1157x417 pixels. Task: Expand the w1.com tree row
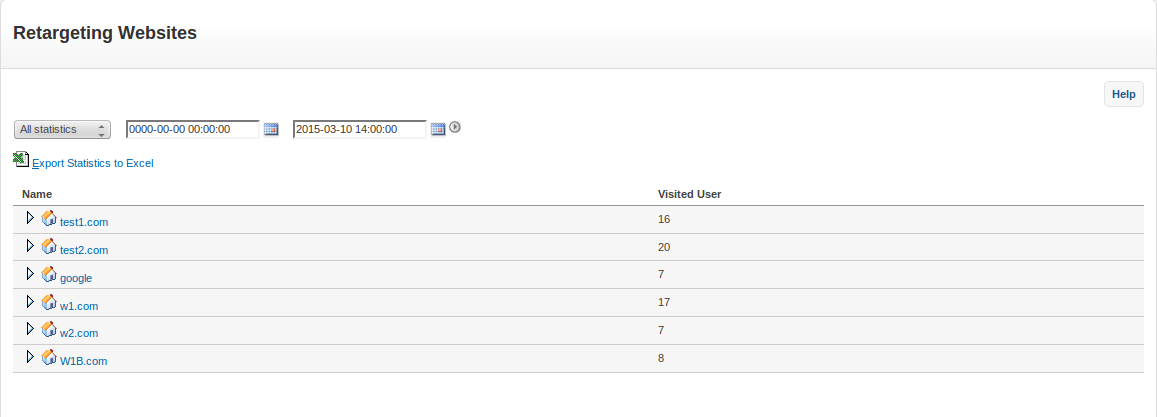[x=30, y=302]
